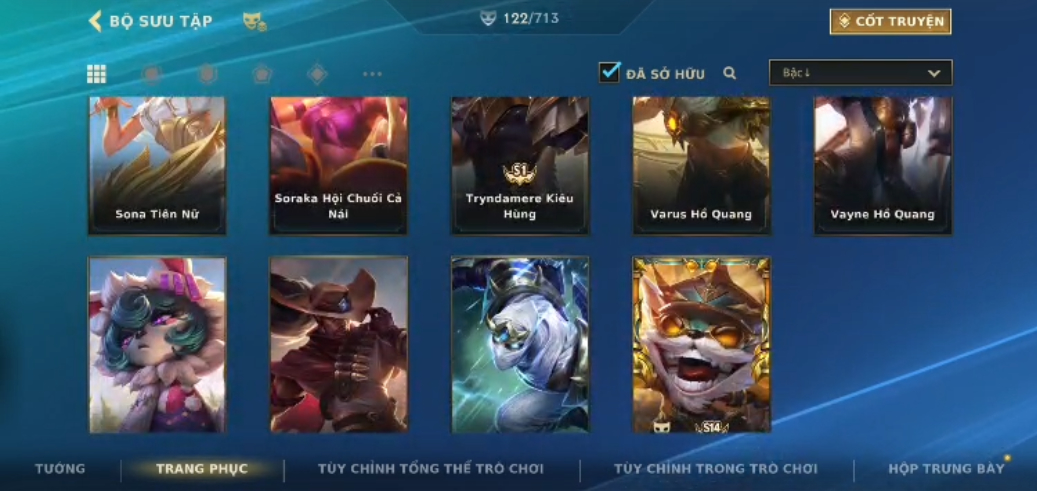
Task: Go back using the Bộ Sưu Tập arrow
Action: click(95, 21)
